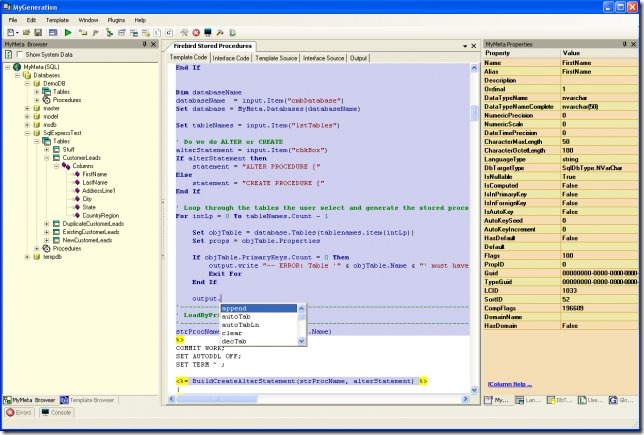The image size is (644, 435).
Task: Switch to the Interface Code tab
Action: (230, 59)
